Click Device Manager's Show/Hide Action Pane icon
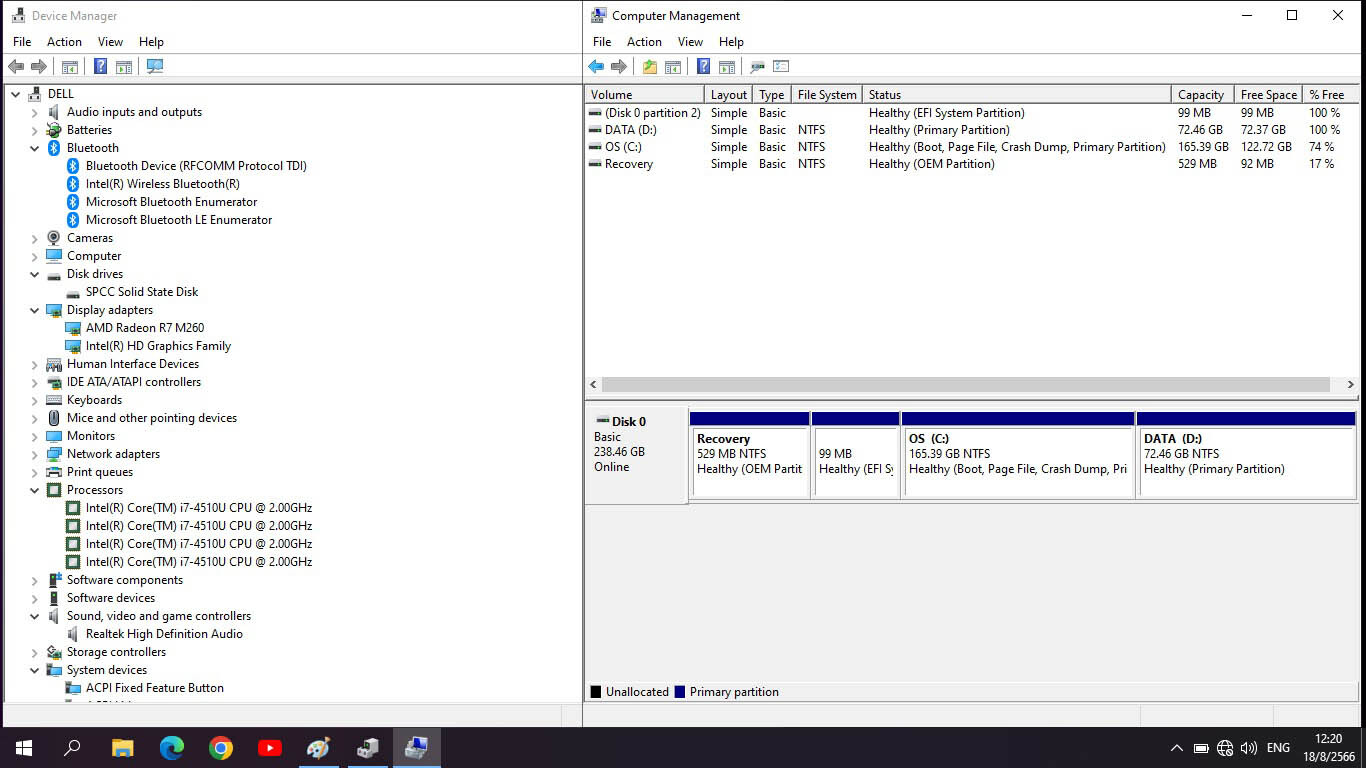The height and width of the screenshot is (768, 1366). [124, 67]
